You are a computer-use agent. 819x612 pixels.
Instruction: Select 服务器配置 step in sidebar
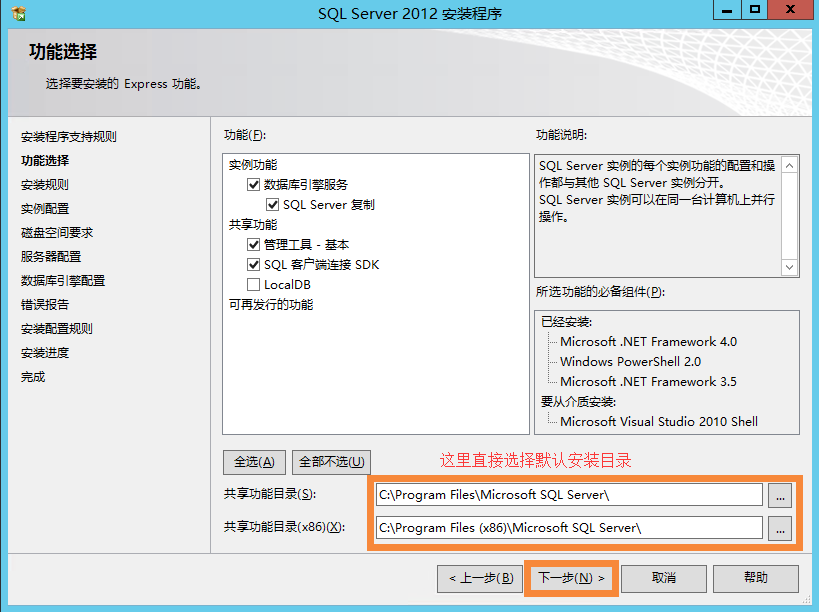click(51, 257)
